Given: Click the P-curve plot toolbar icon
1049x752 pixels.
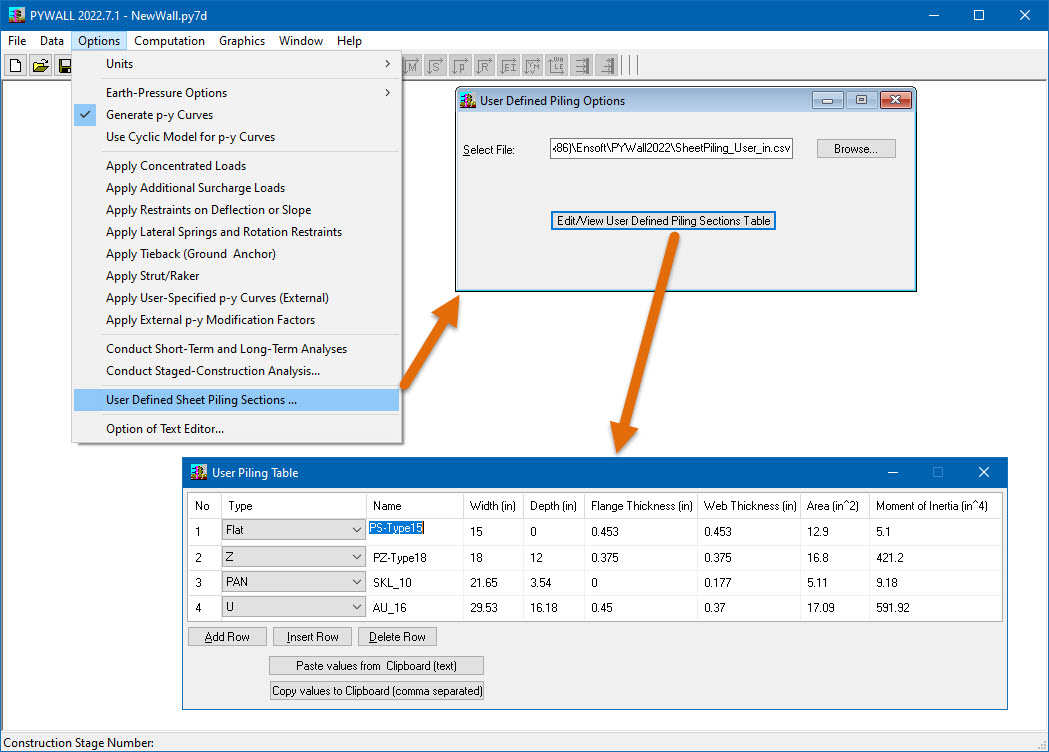Looking at the screenshot, I should pyautogui.click(x=460, y=65).
